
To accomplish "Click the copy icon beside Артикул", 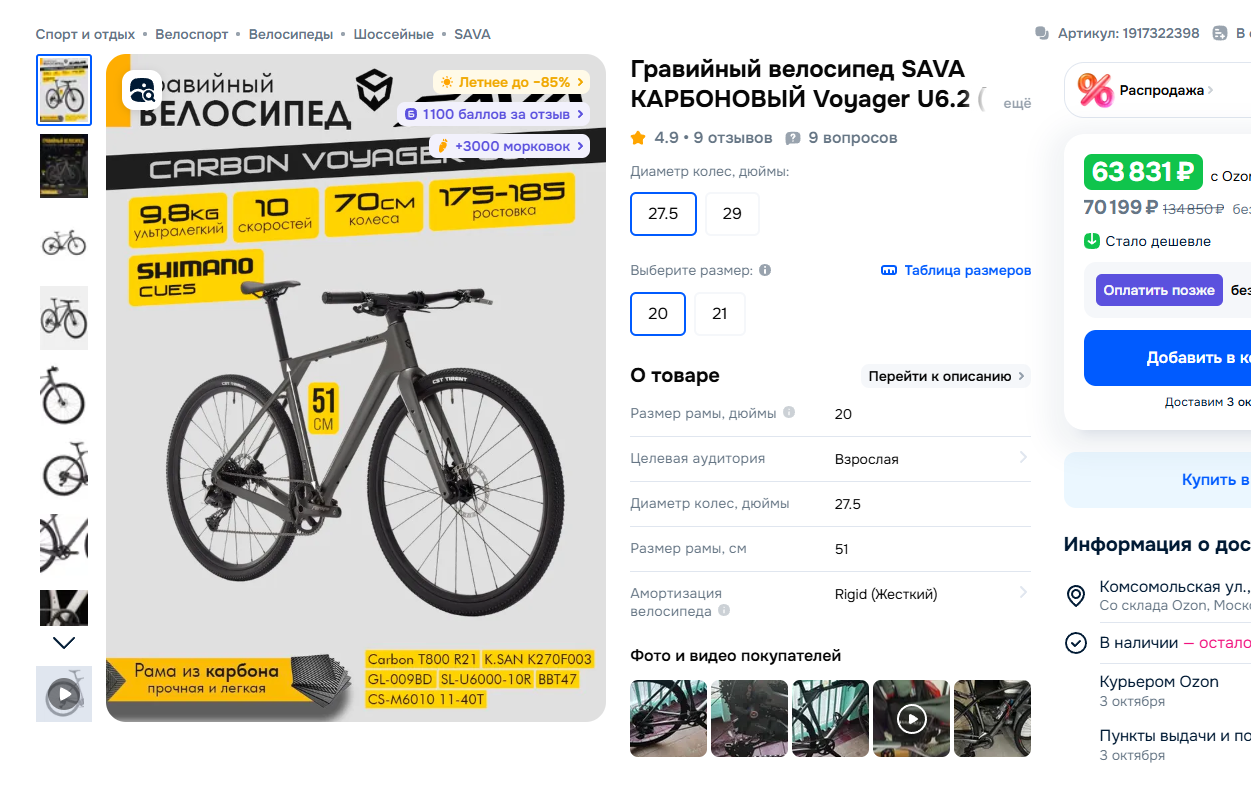I will pos(1042,34).
